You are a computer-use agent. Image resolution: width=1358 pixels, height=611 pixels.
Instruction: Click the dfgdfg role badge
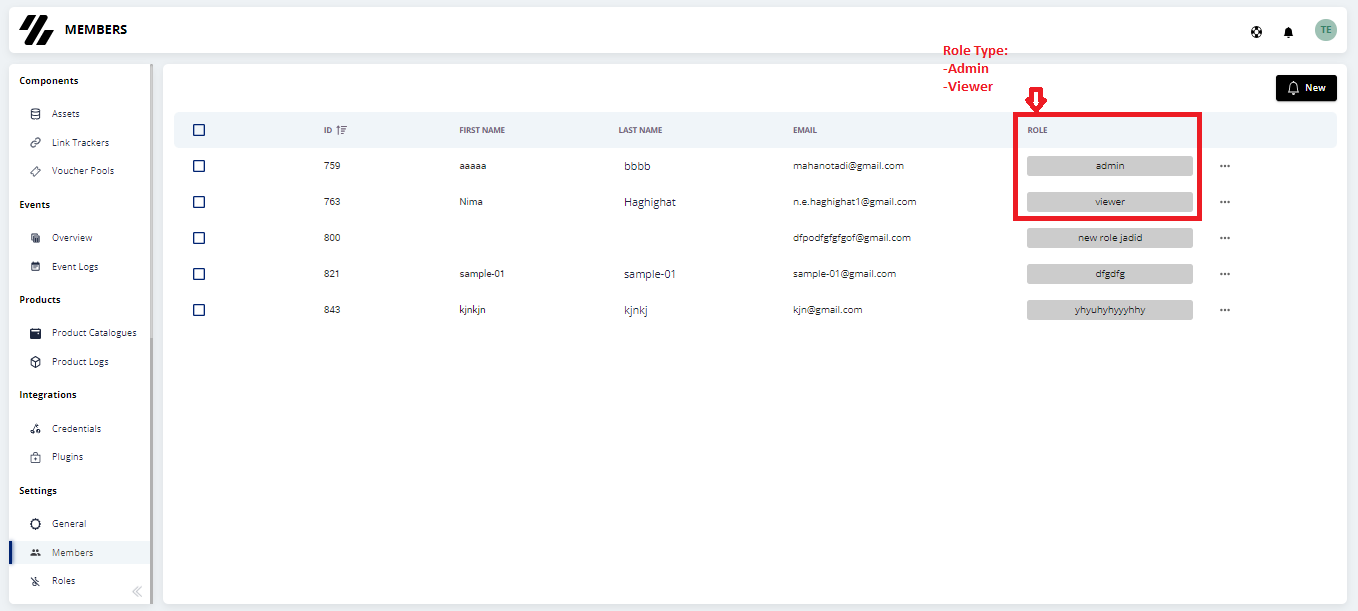click(1110, 274)
